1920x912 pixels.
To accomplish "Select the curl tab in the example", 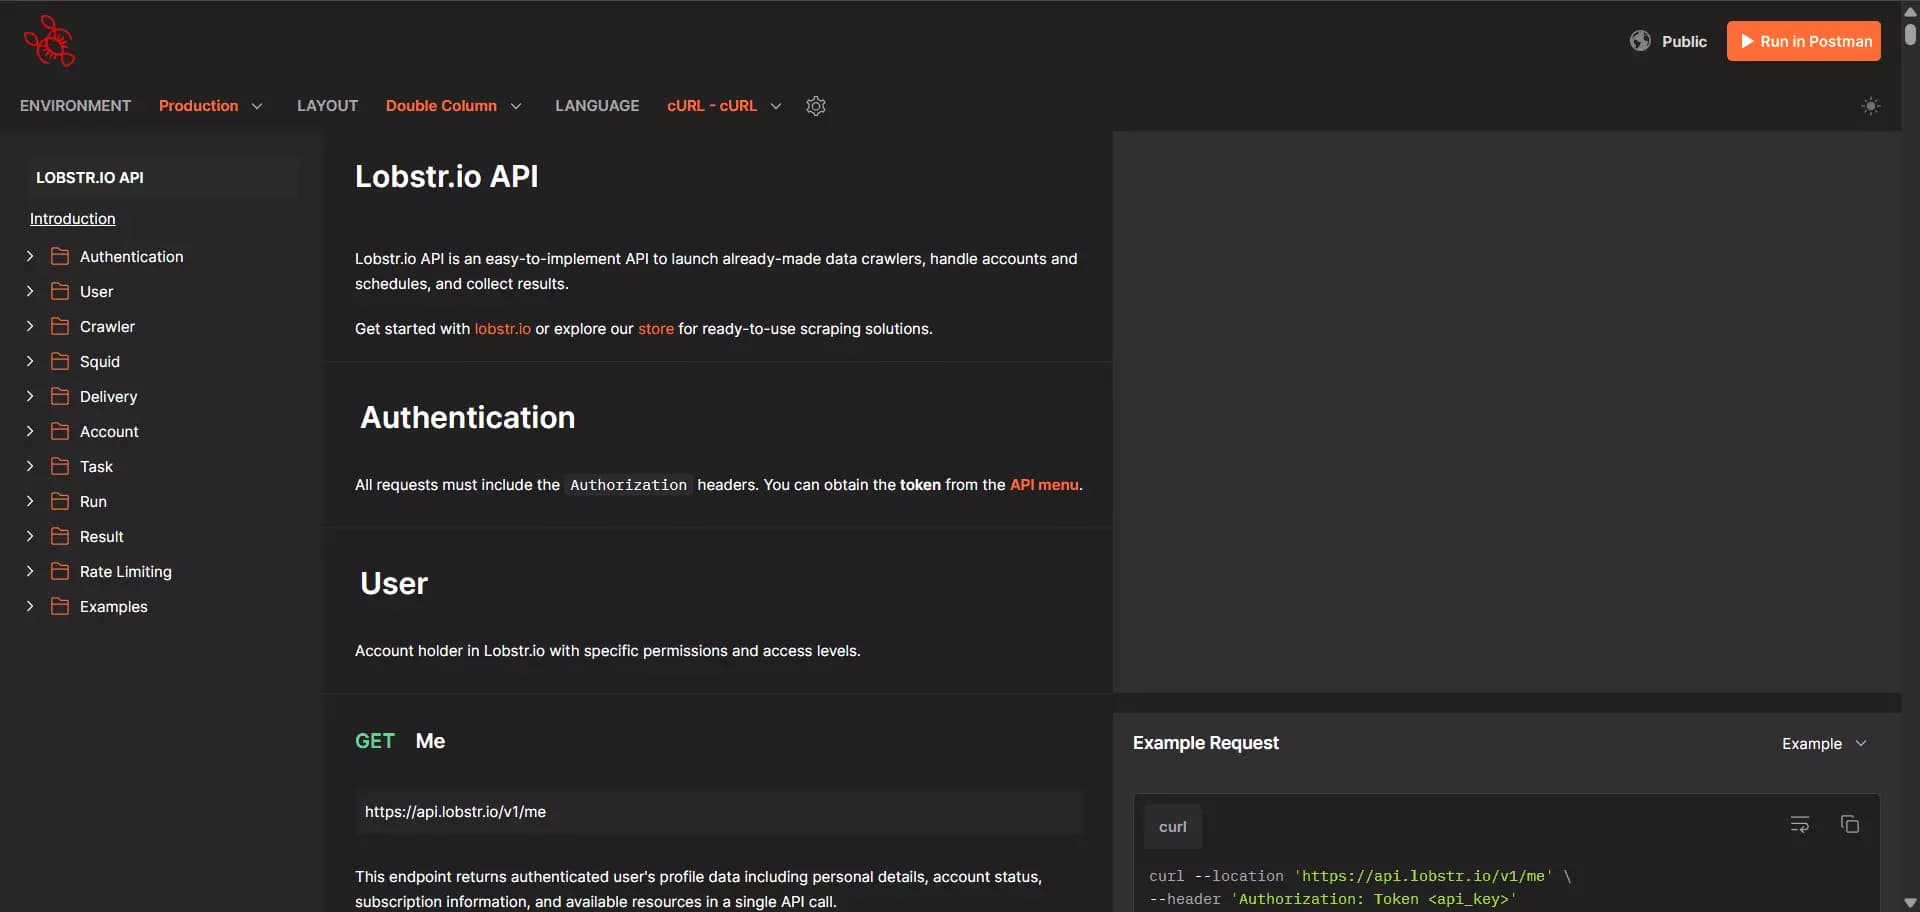I will pyautogui.click(x=1172, y=827).
